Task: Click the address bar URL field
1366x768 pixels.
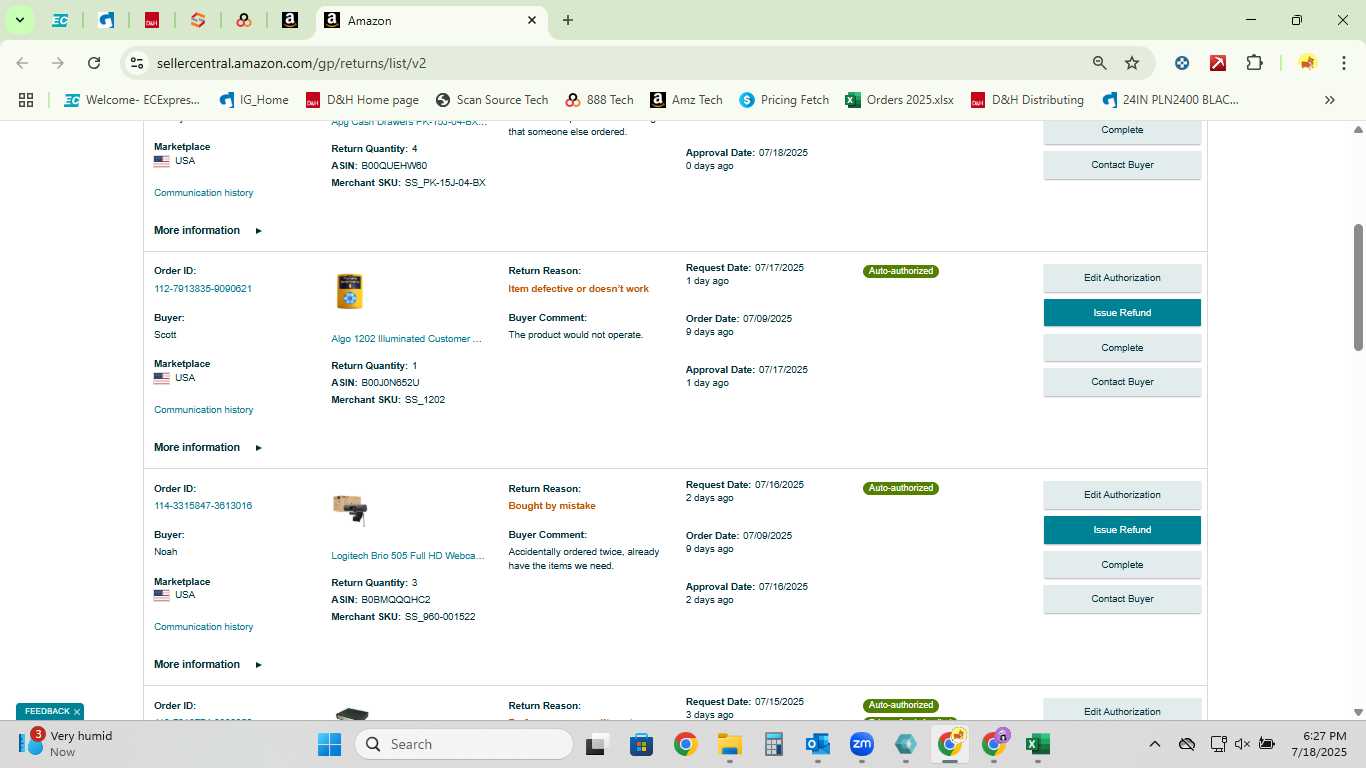Action: pos(615,63)
